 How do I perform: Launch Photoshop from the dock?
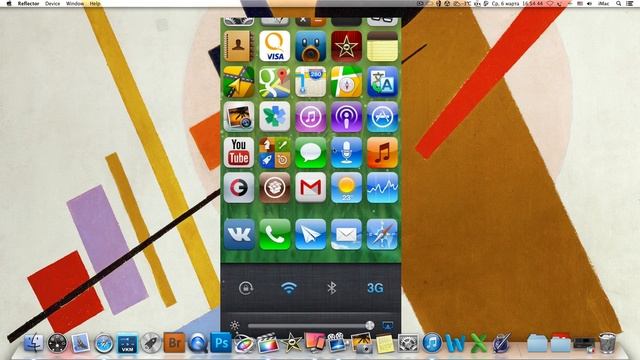point(221,342)
